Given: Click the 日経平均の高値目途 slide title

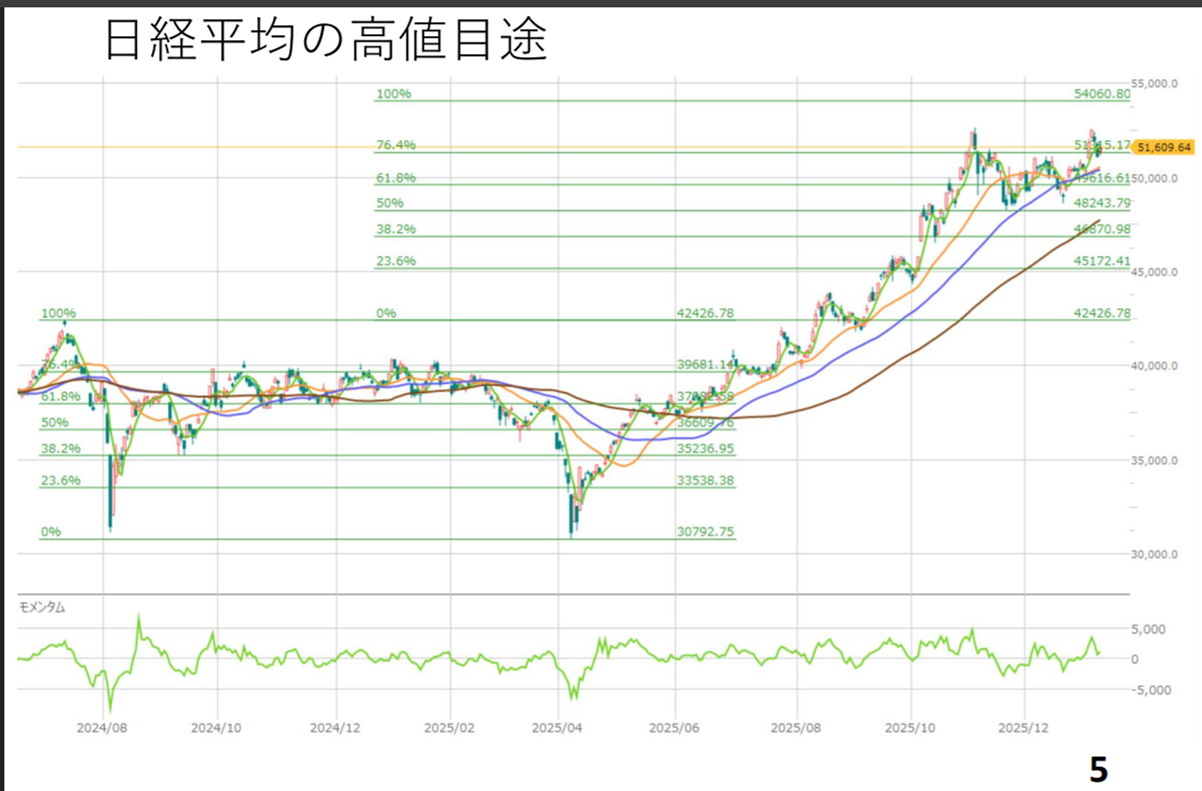Looking at the screenshot, I should click(326, 41).
